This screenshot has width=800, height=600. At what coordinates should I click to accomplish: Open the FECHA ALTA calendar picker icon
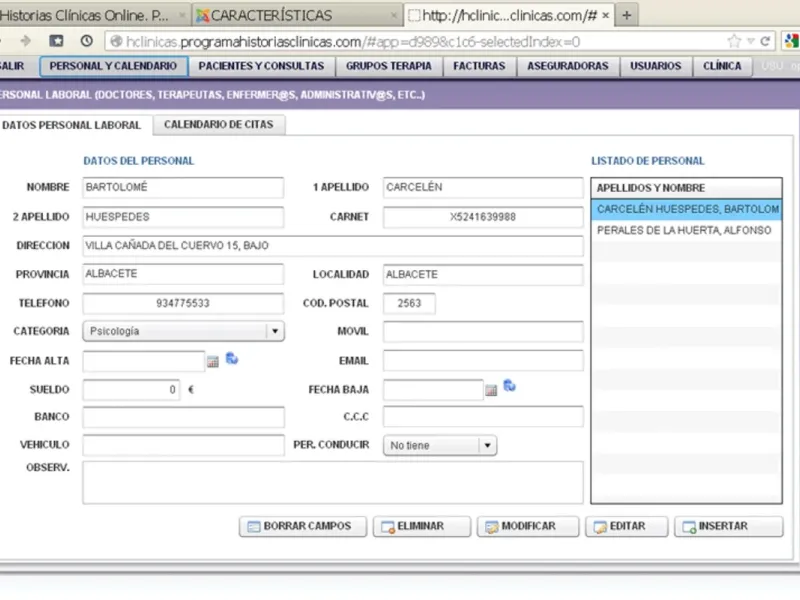pos(213,362)
